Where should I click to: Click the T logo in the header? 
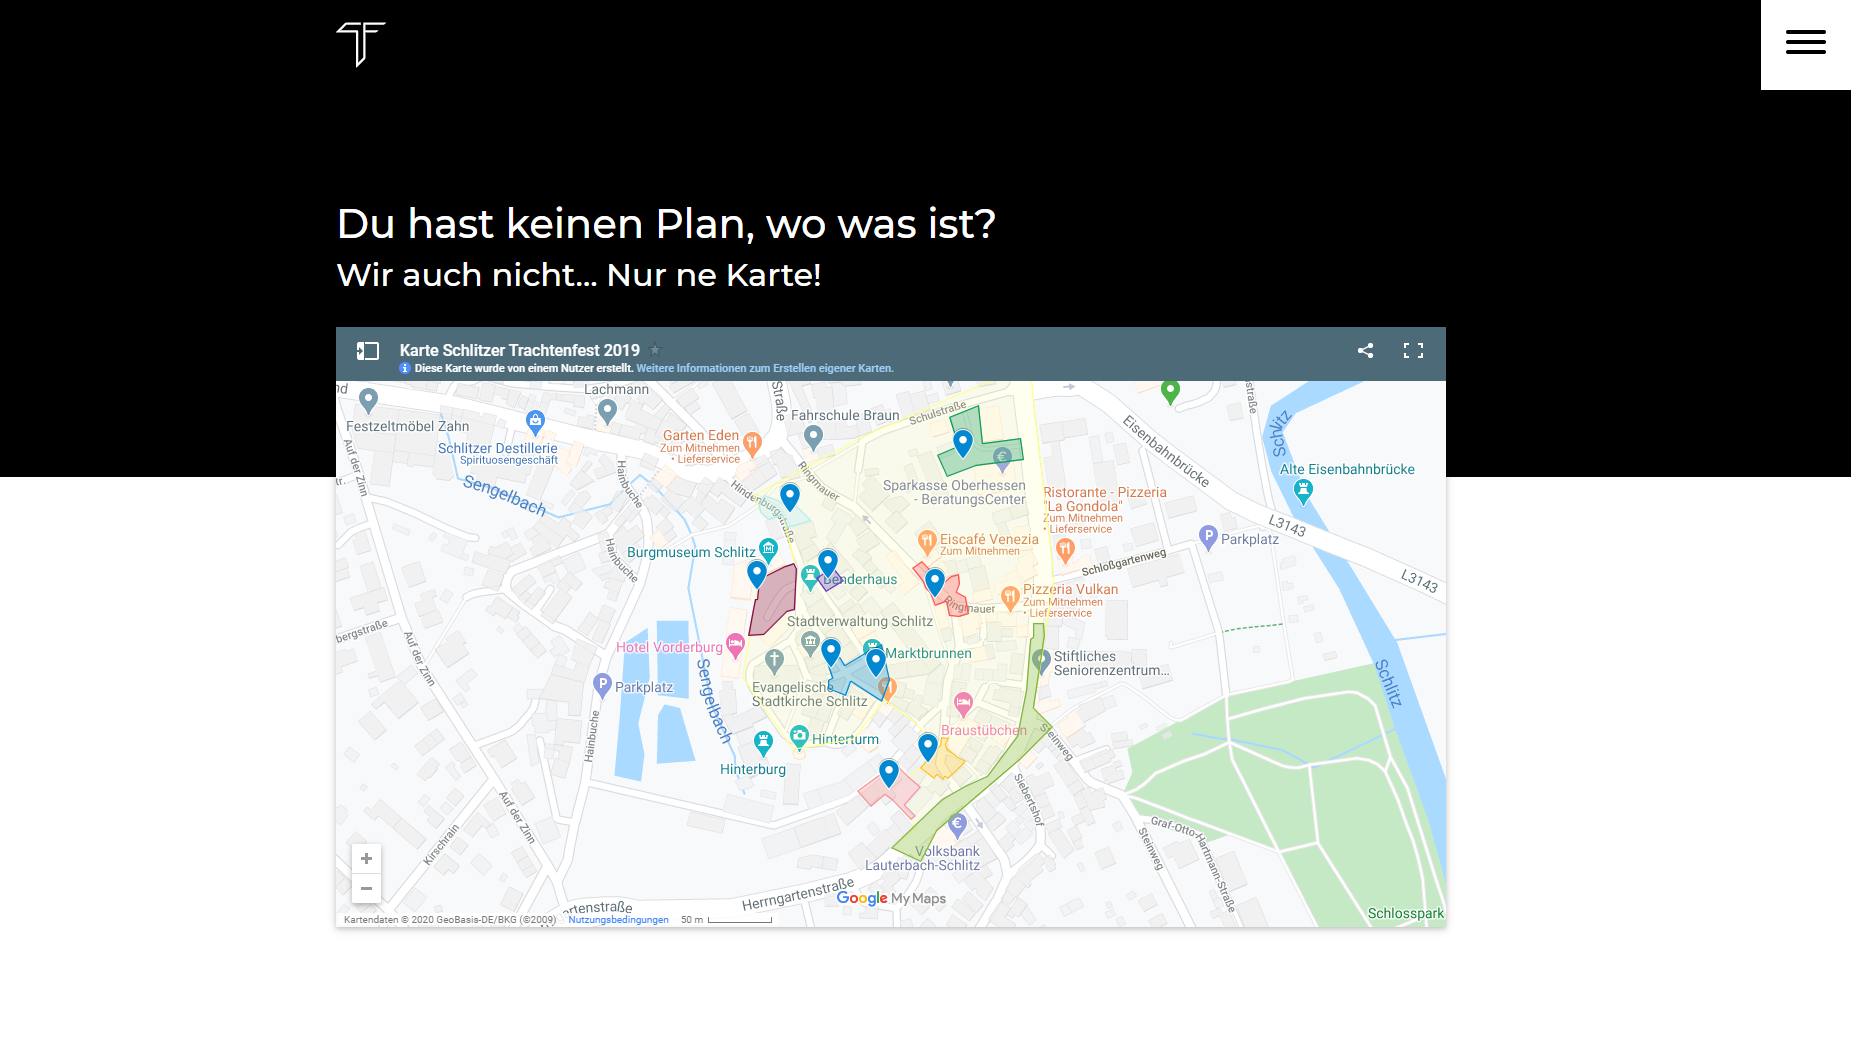point(361,44)
